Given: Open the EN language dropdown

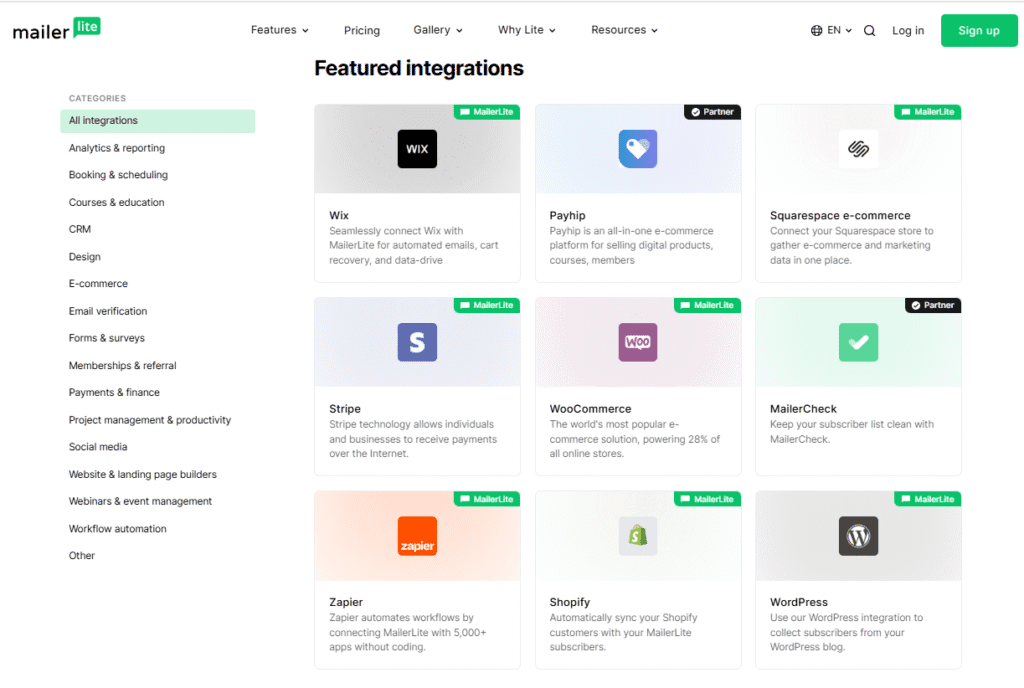Looking at the screenshot, I should pyautogui.click(x=839, y=30).
